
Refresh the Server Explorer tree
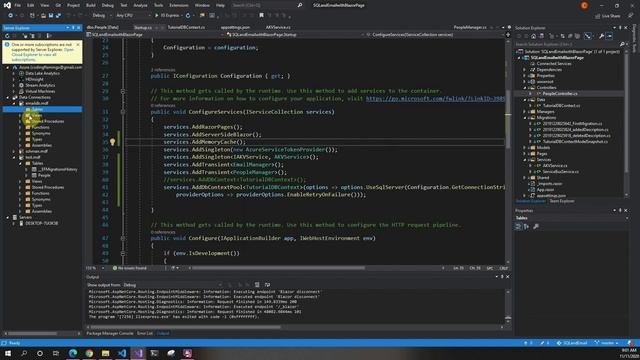[7, 36]
